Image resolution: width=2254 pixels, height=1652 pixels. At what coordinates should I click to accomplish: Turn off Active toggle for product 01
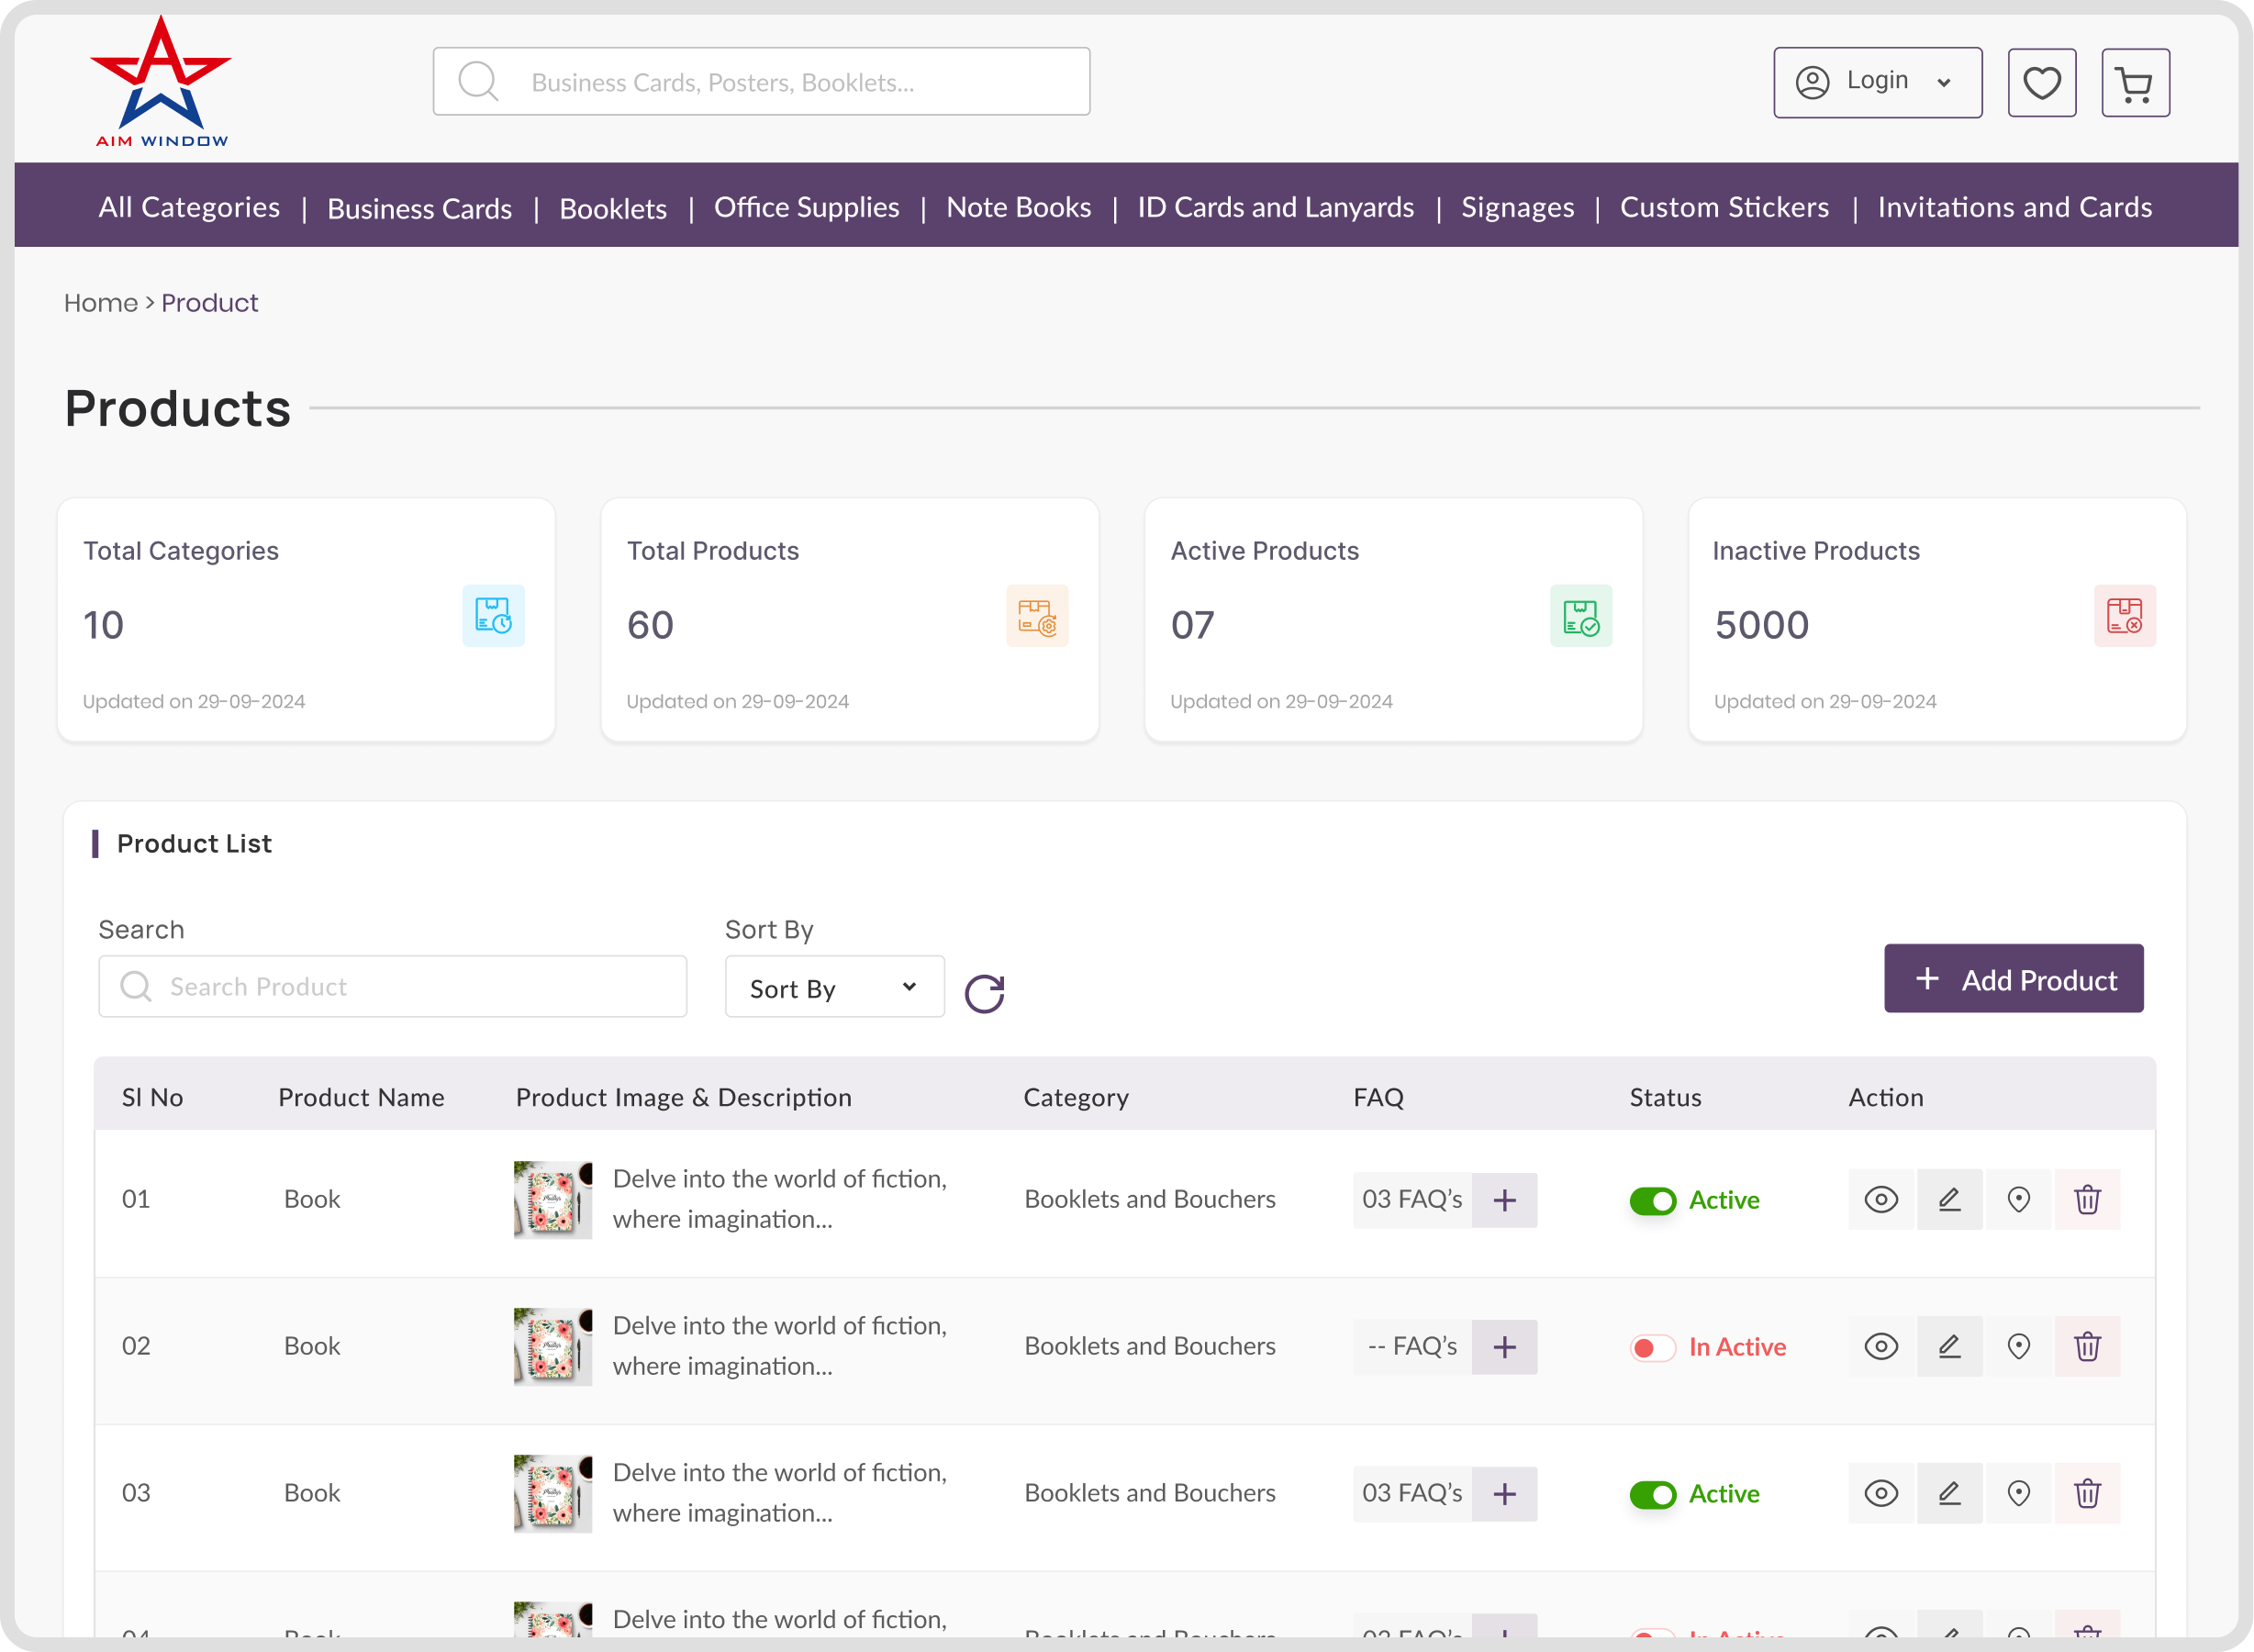[1652, 1200]
